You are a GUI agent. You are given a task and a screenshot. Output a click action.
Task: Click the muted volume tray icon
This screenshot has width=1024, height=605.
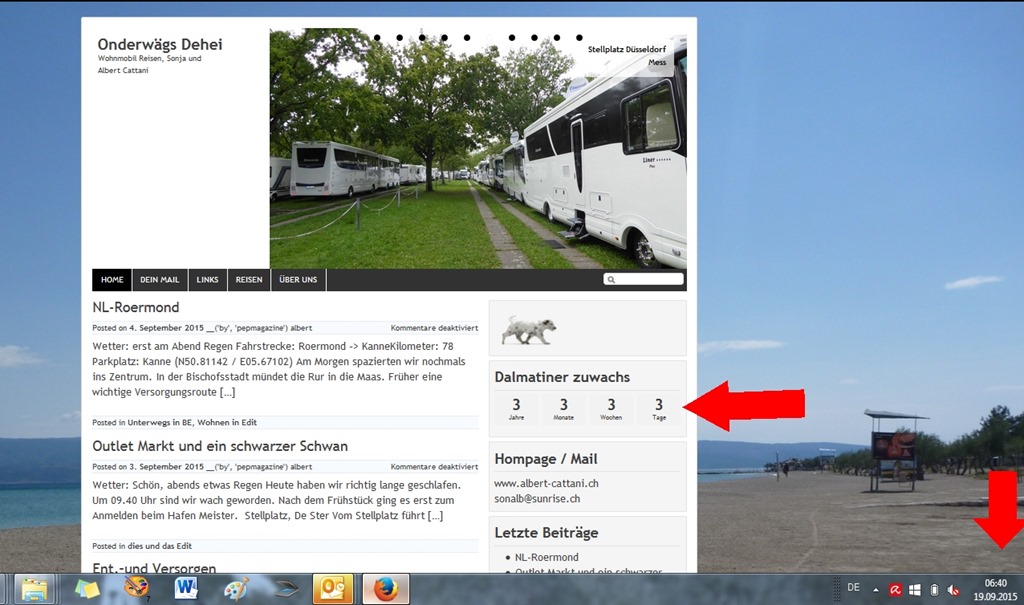[x=953, y=590]
